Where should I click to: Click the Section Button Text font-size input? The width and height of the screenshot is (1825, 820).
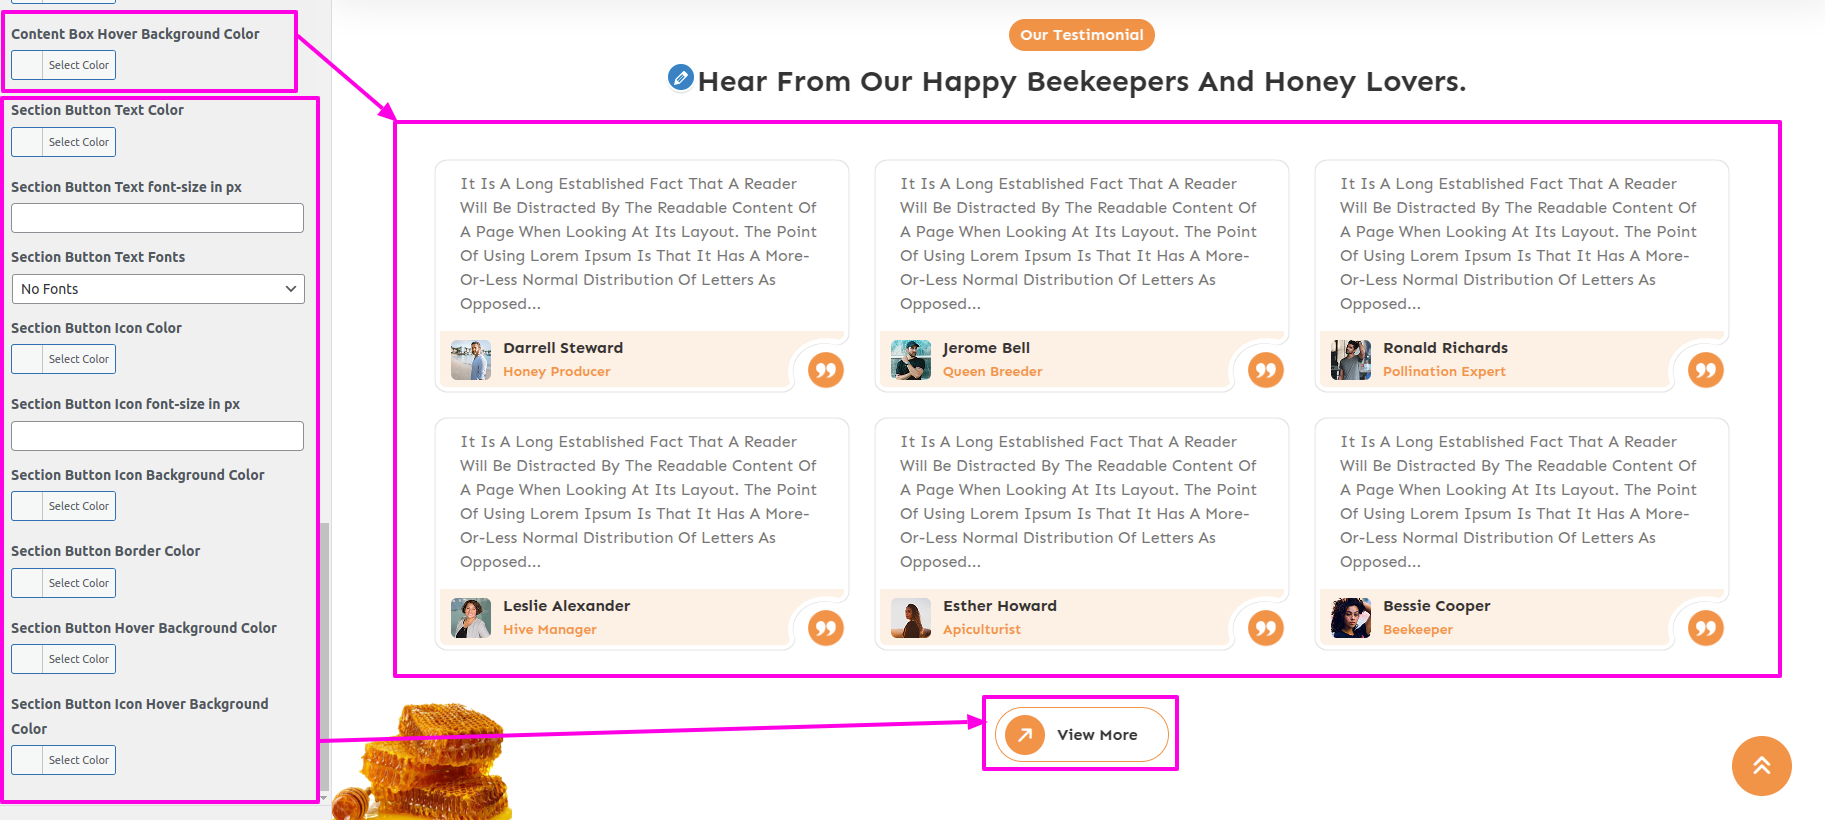coord(157,218)
